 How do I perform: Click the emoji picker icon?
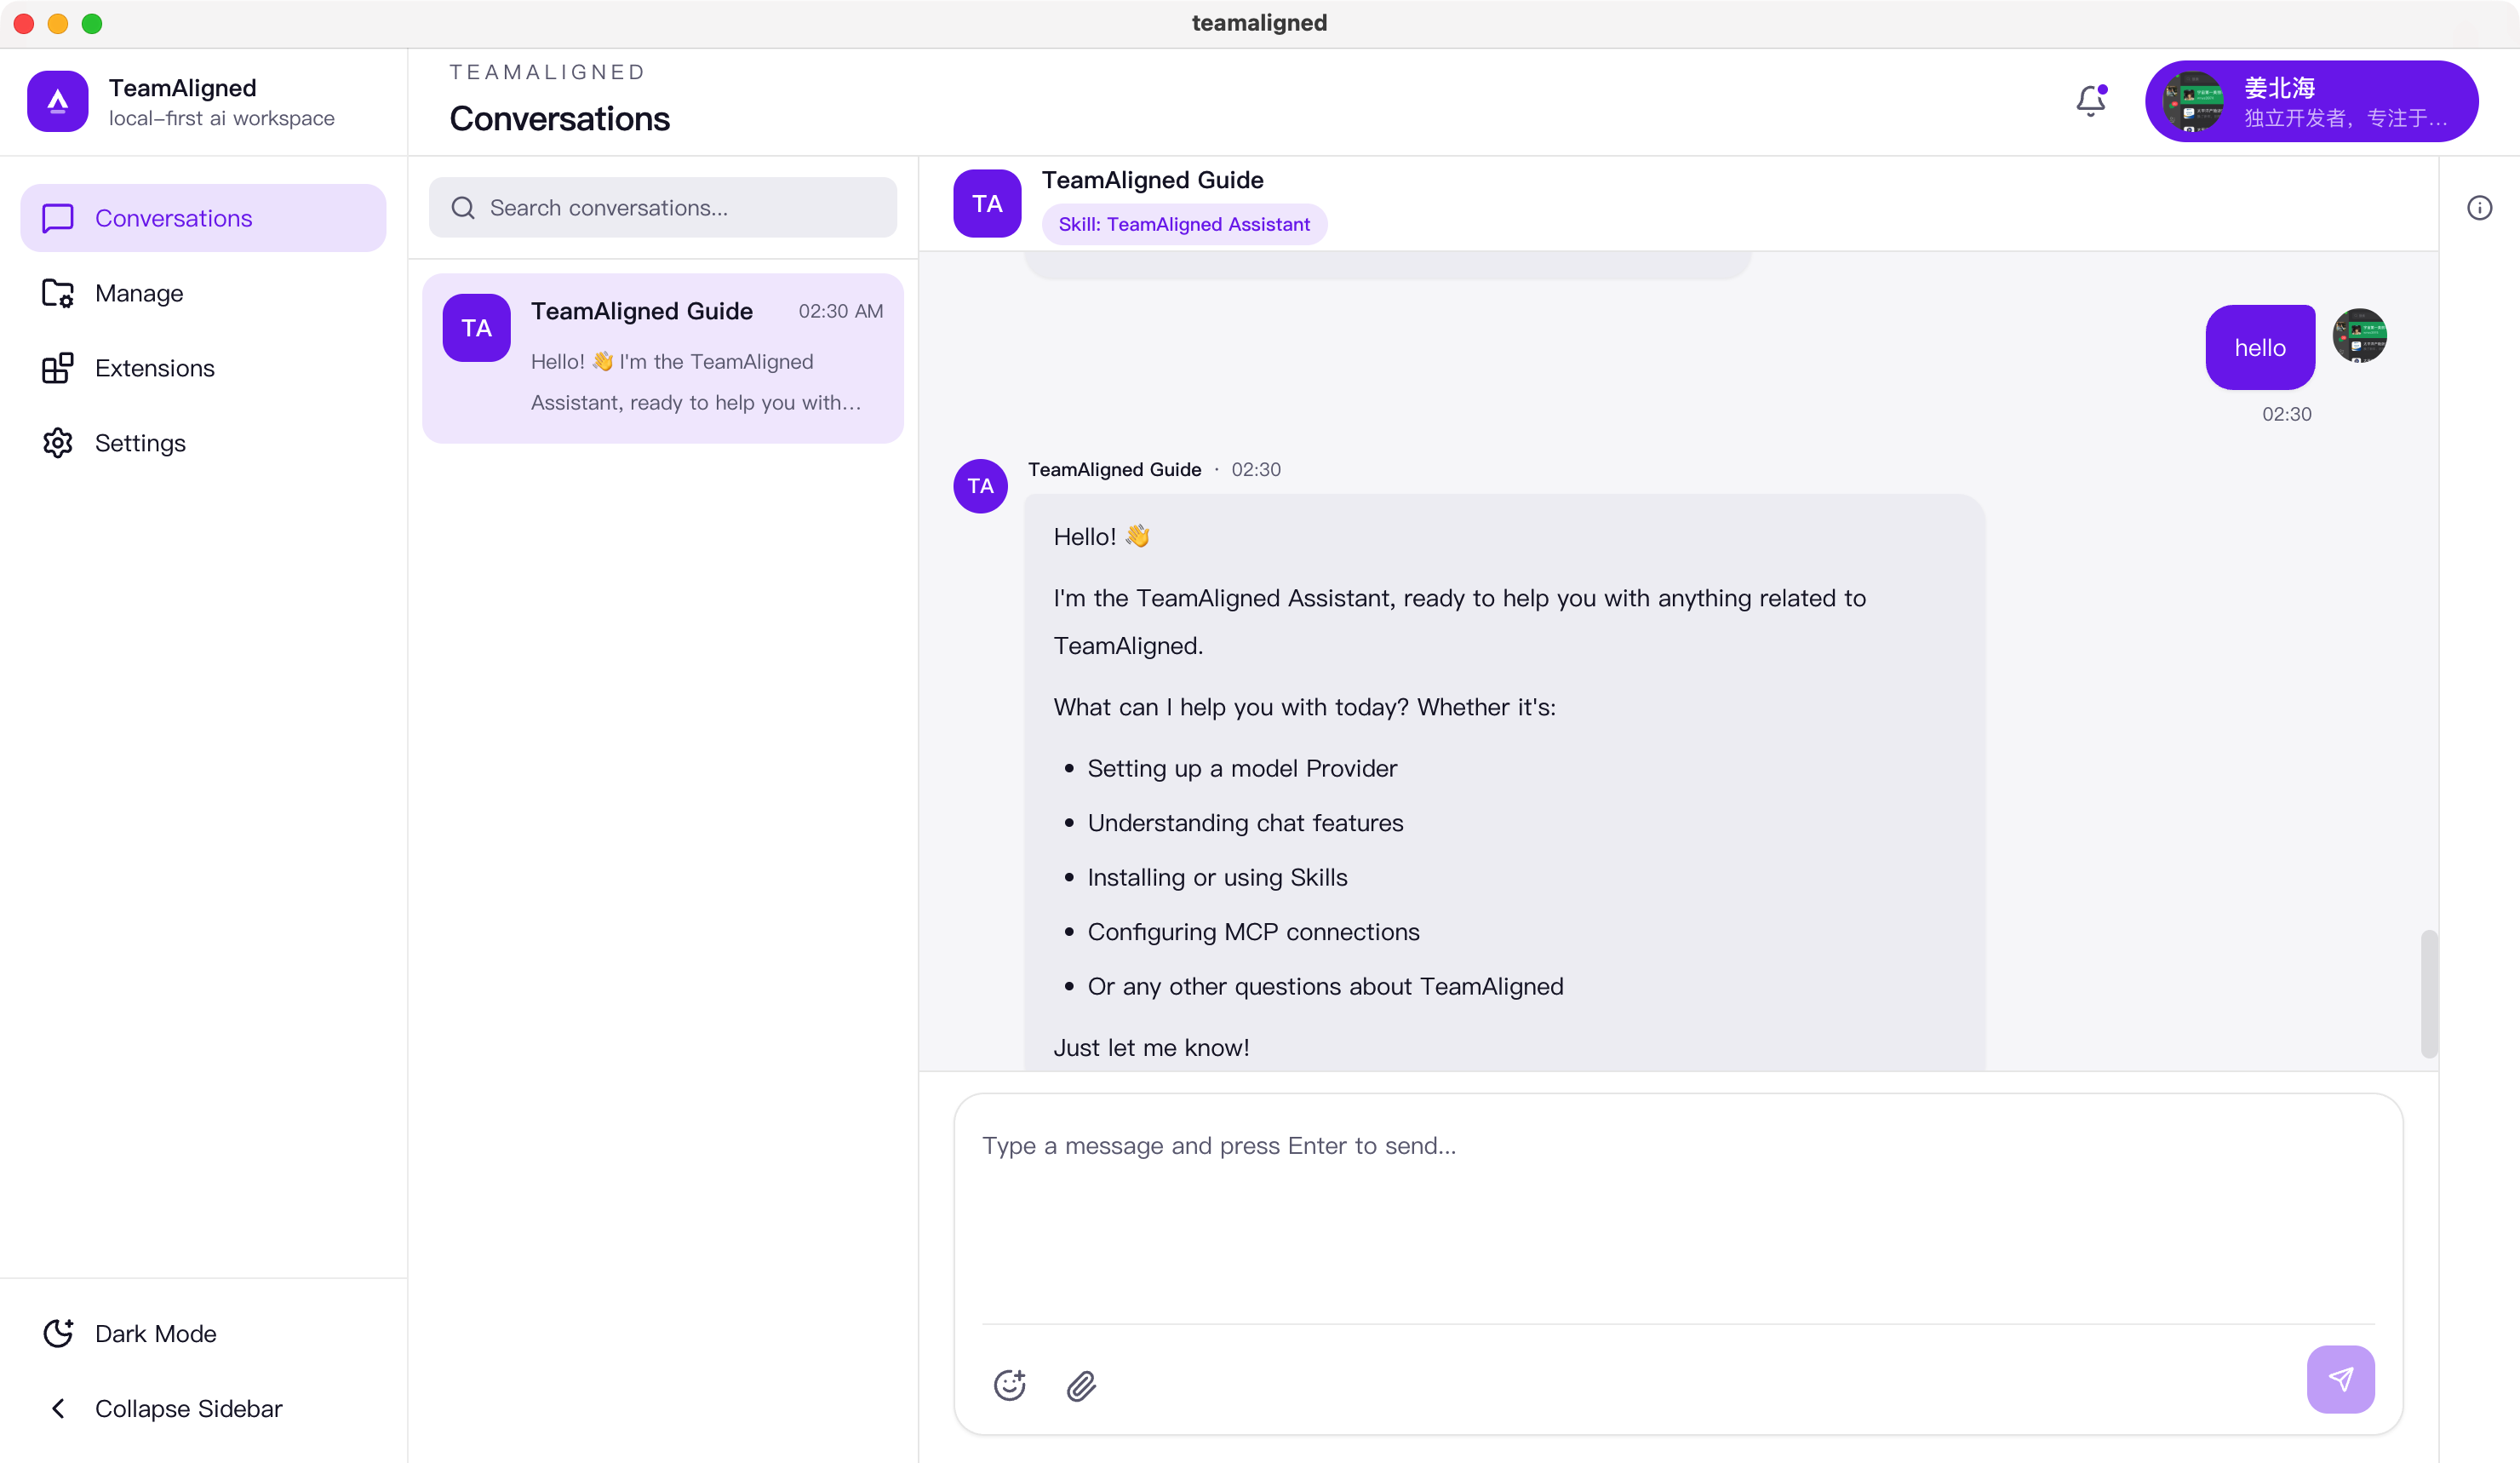[x=1009, y=1384]
